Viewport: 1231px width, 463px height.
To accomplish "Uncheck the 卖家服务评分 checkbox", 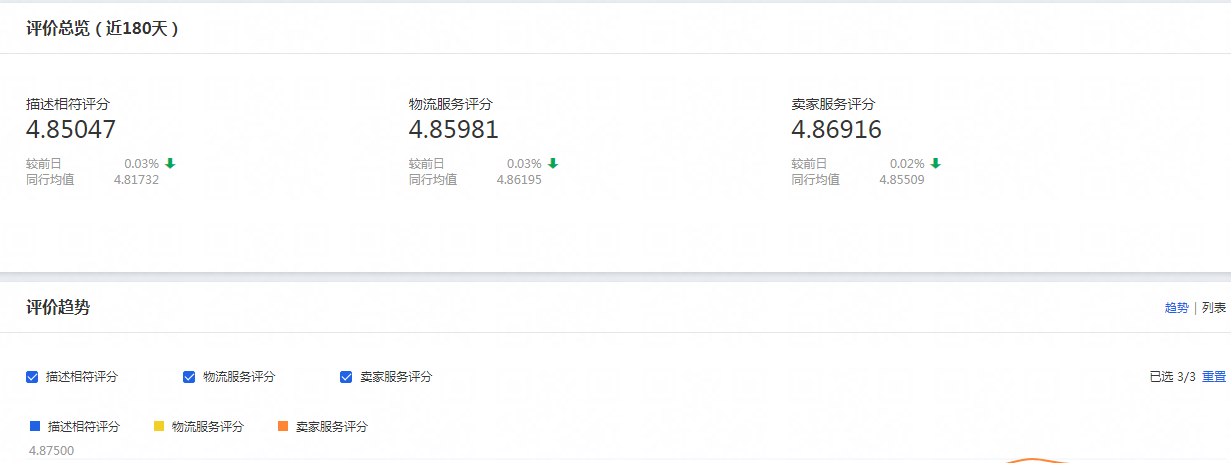I will (x=346, y=377).
